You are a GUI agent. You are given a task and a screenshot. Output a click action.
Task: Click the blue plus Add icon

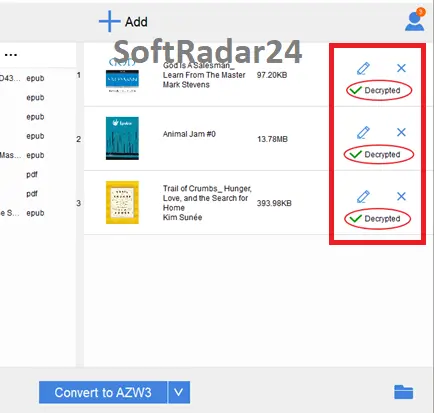[x=110, y=21]
